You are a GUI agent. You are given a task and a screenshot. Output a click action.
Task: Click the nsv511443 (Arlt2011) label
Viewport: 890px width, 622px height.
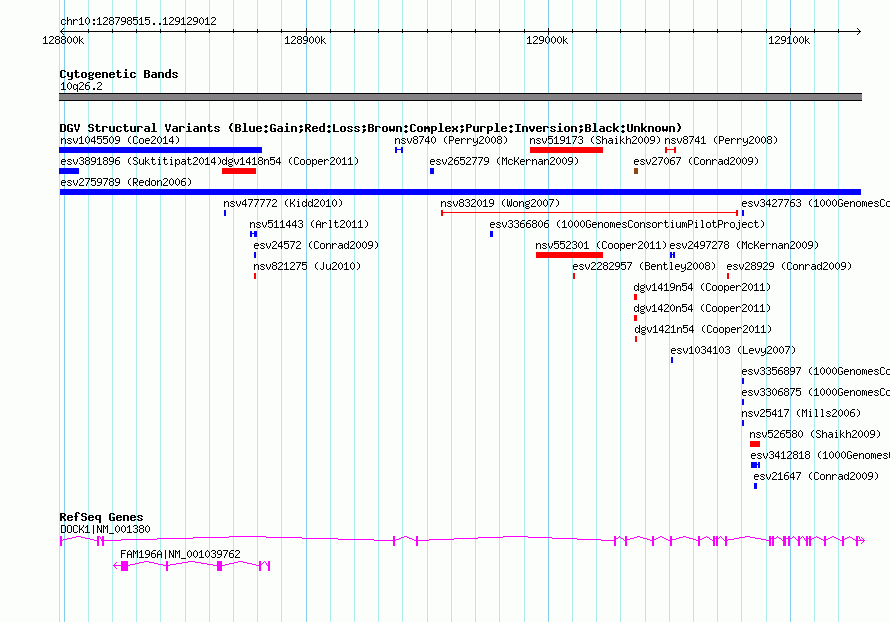click(x=309, y=224)
